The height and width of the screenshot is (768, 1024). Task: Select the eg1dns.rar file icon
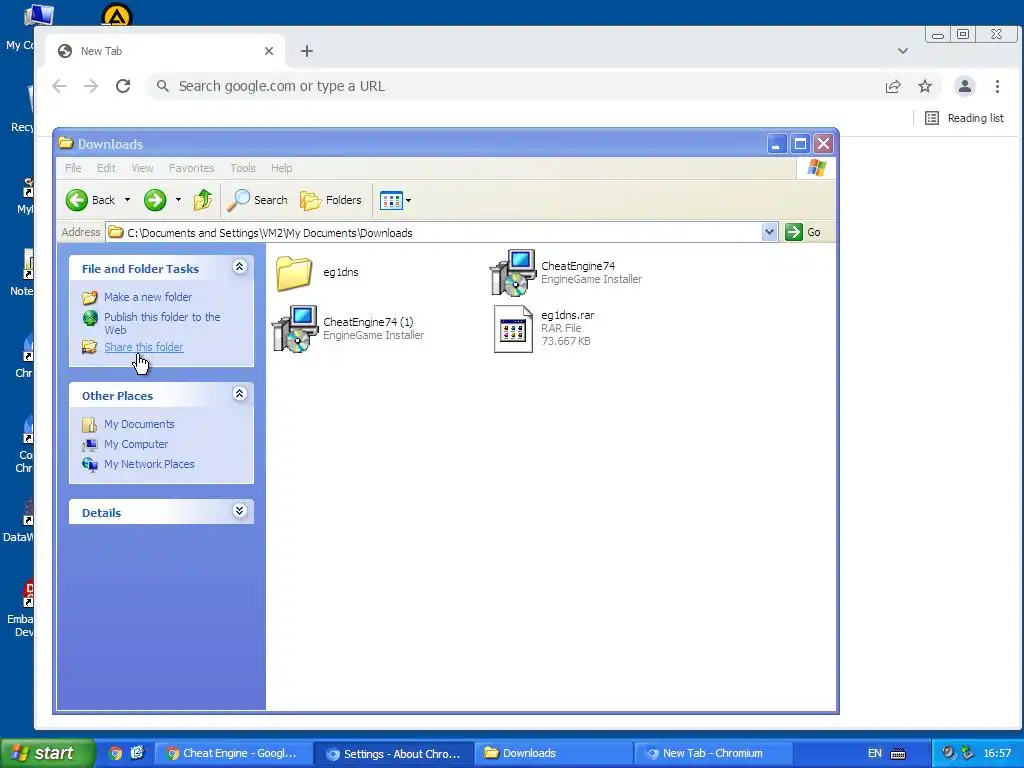(x=513, y=328)
